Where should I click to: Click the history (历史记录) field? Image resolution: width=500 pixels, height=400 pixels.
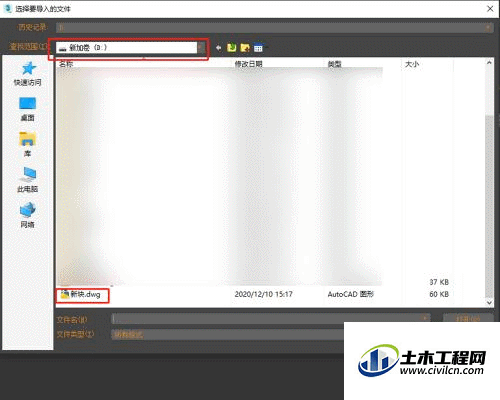pyautogui.click(x=274, y=28)
